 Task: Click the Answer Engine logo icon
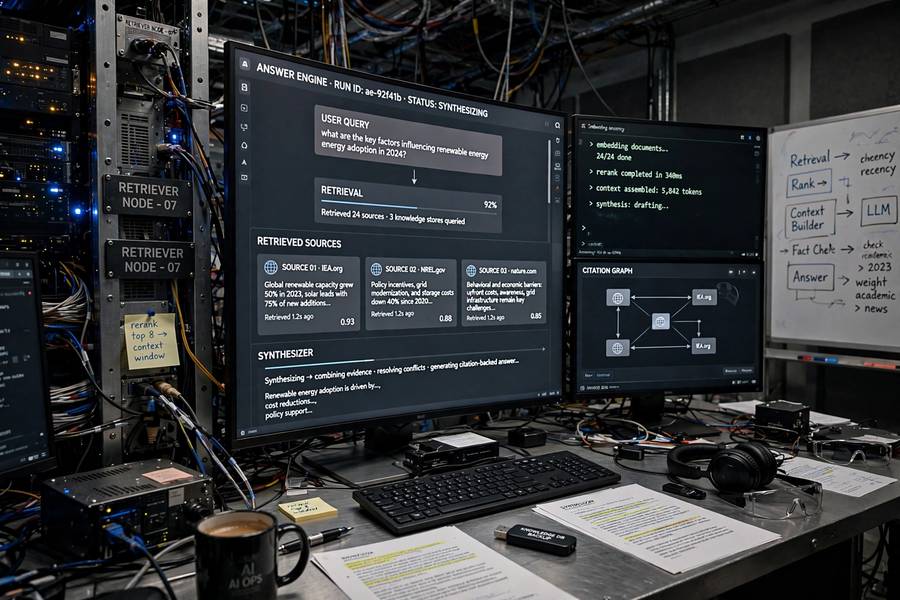pyautogui.click(x=245, y=64)
